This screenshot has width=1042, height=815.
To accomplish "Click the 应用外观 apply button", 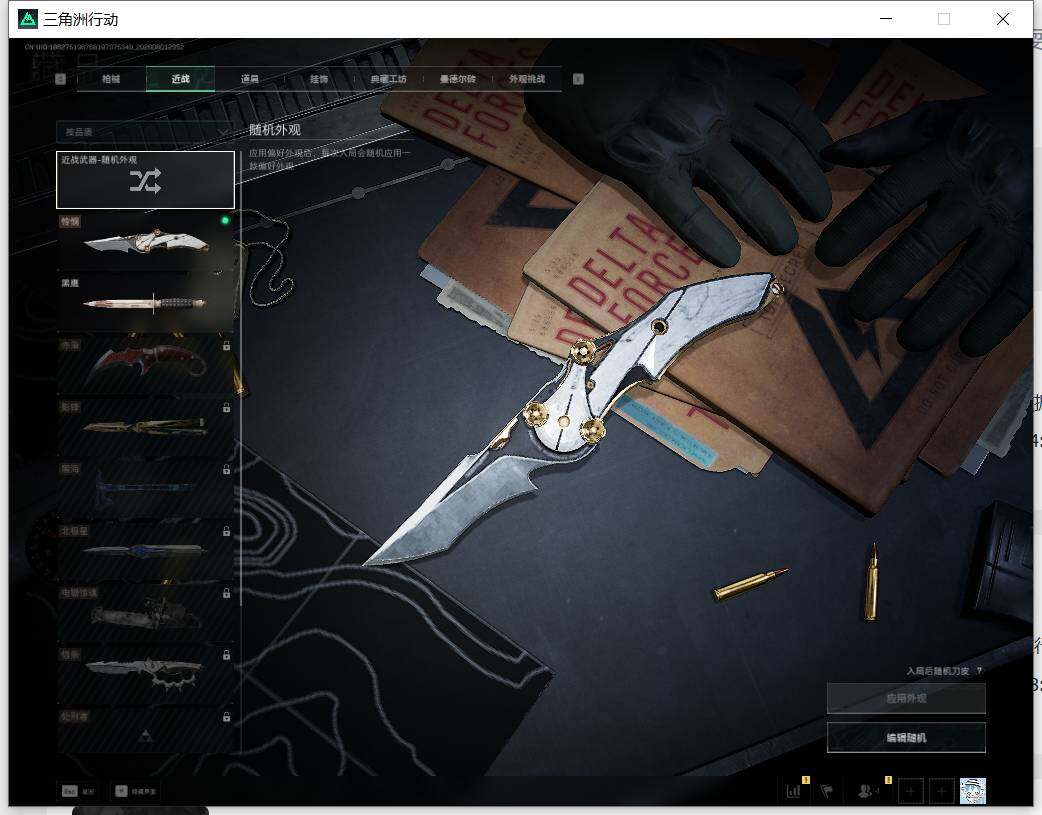I will (x=906, y=698).
